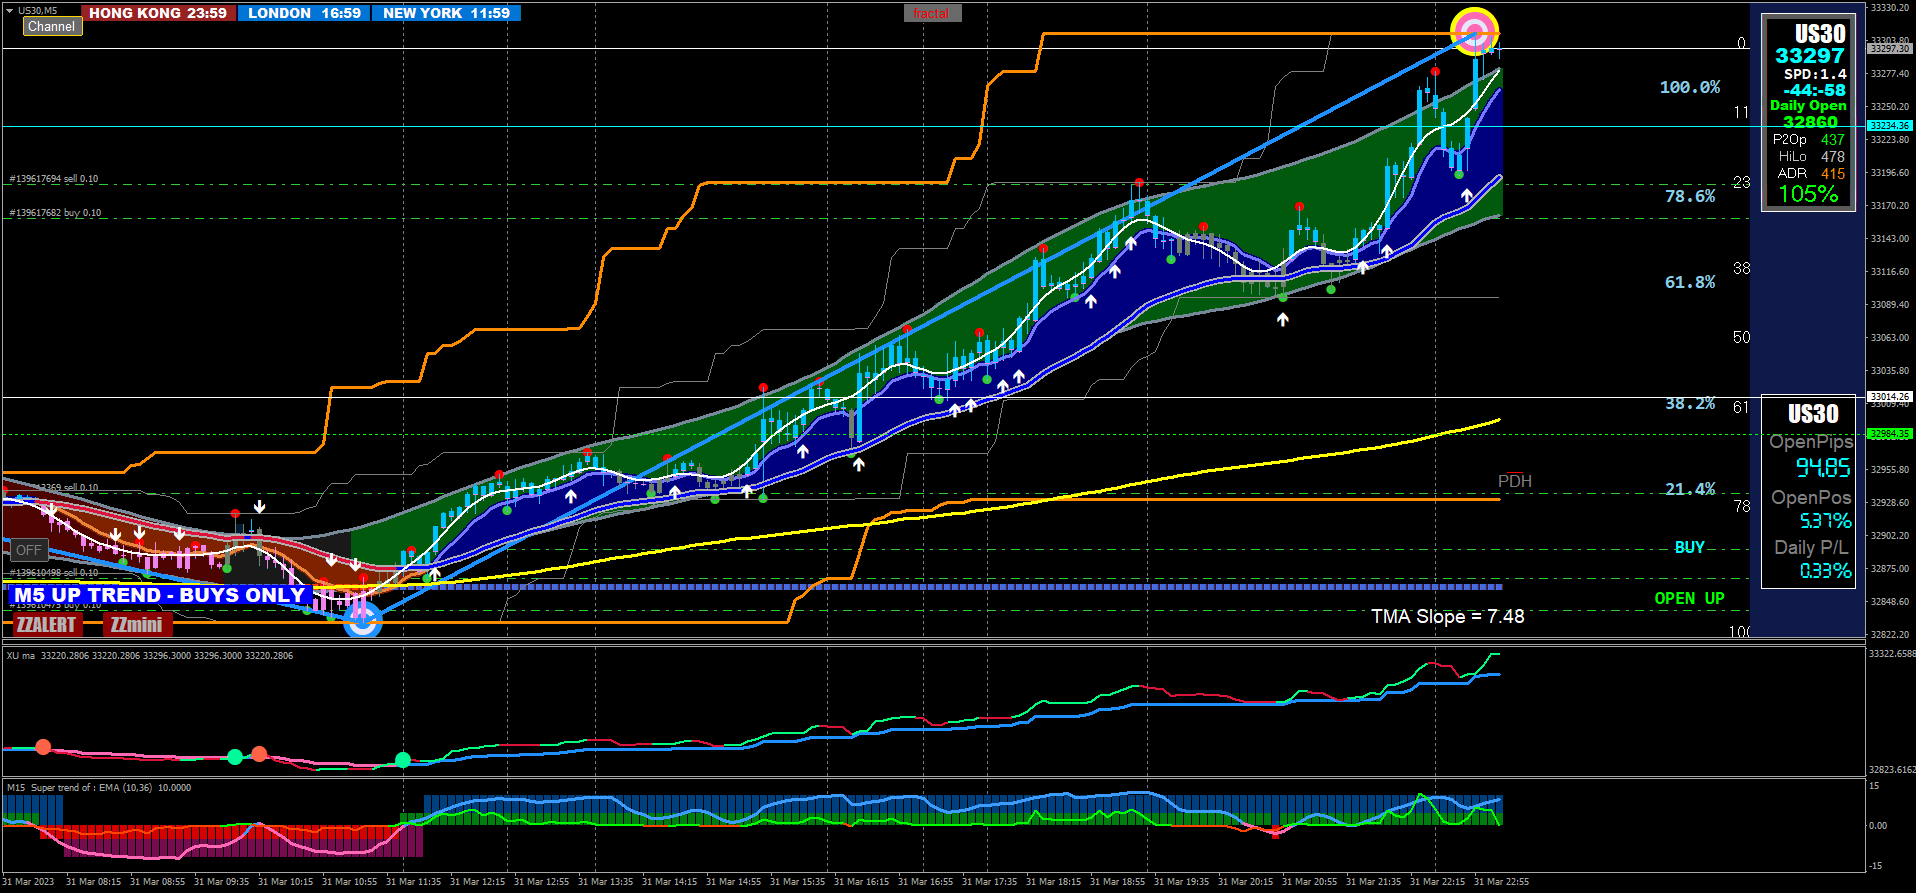
Task: Select the 100.0% Fibonacci label
Action: pos(1690,87)
